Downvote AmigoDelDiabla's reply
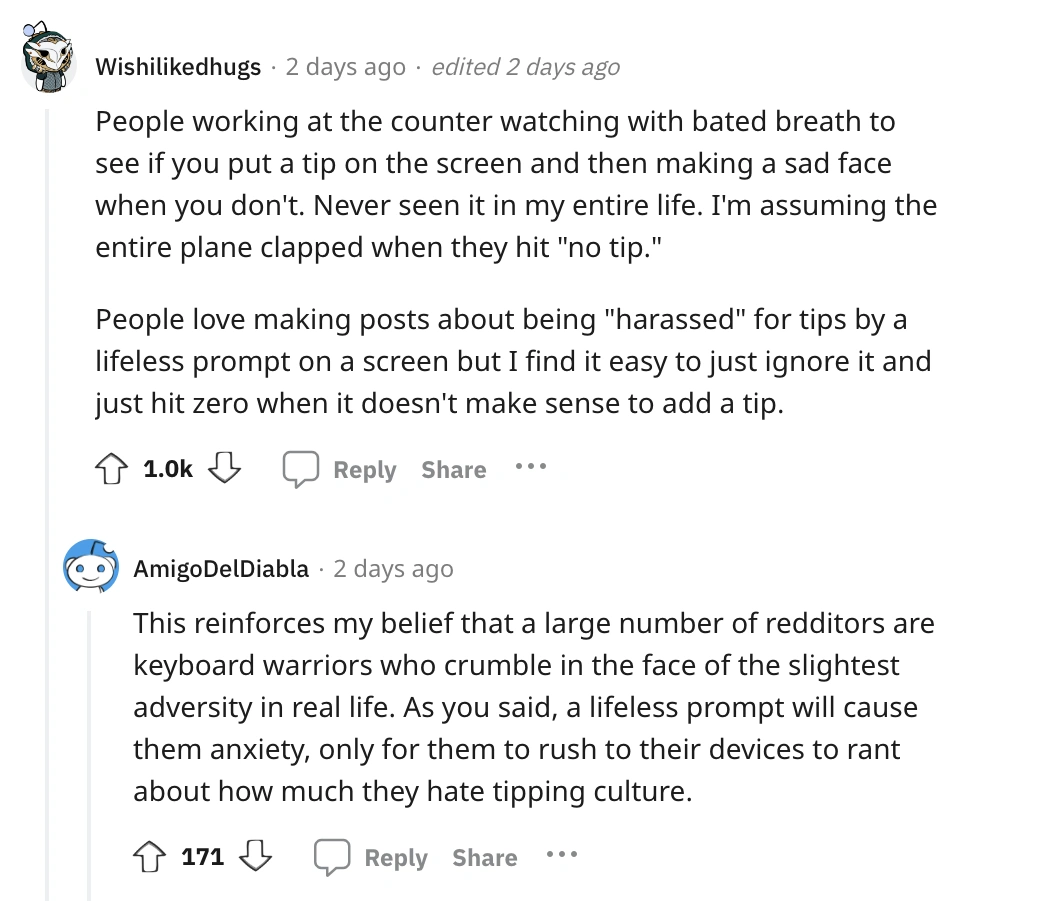The image size is (1064, 901). (258, 858)
